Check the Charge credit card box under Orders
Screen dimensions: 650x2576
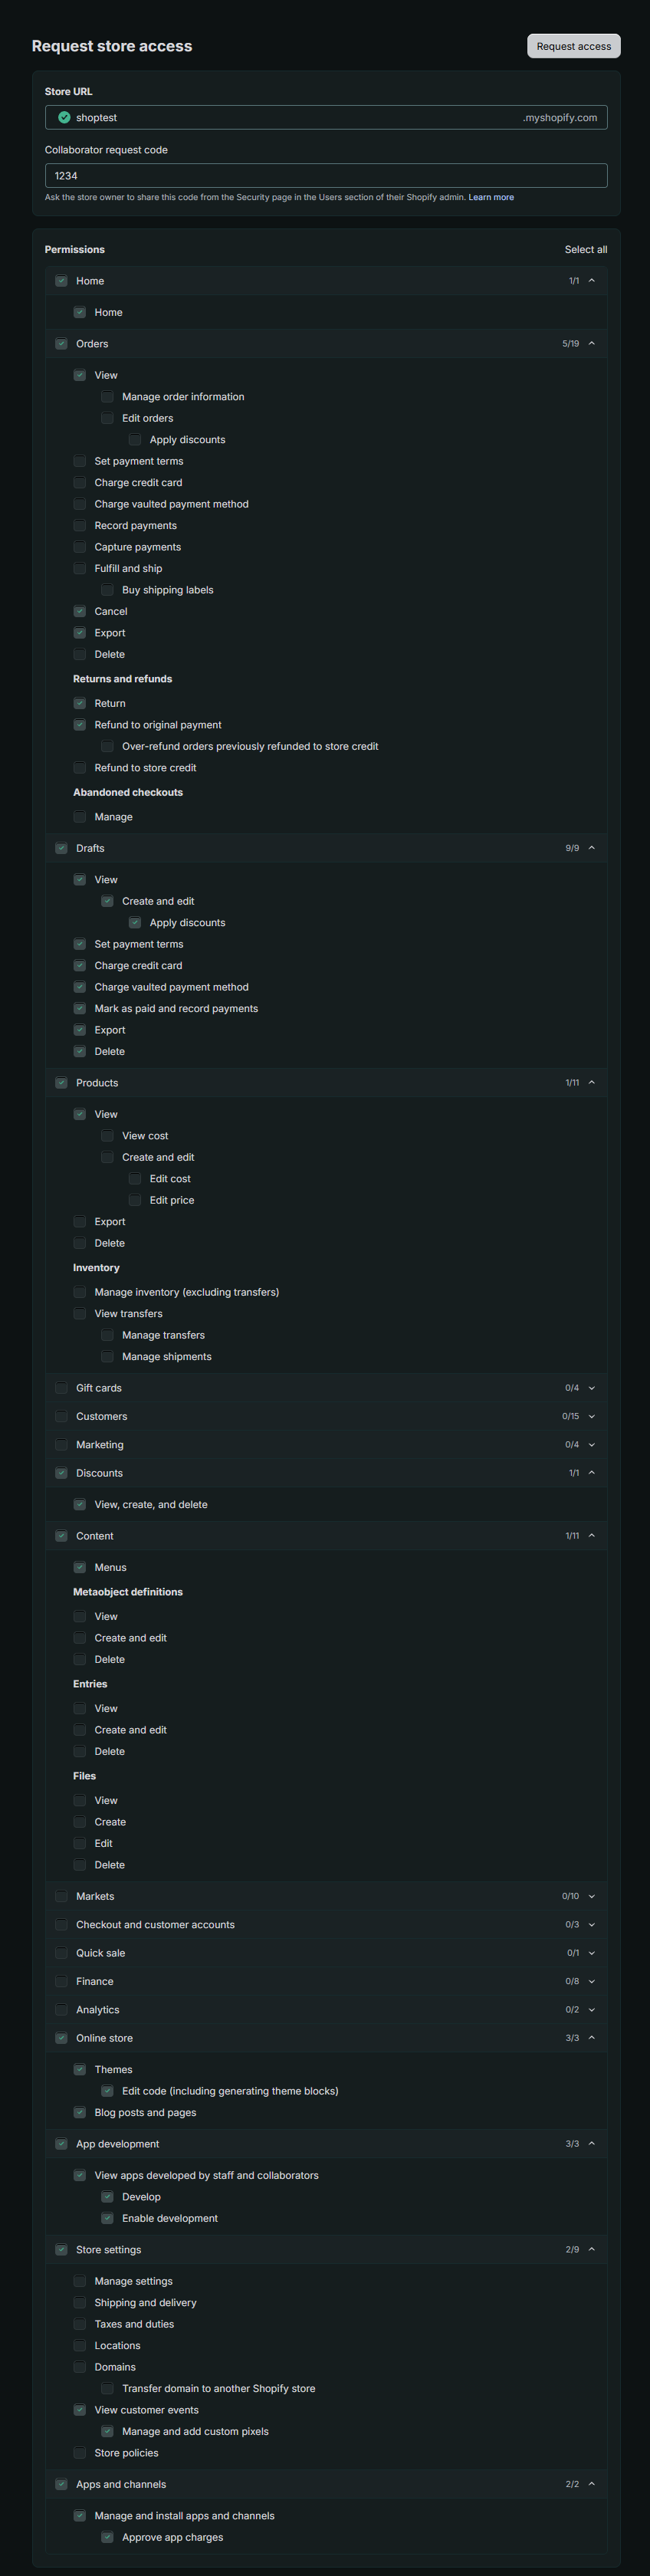coord(79,482)
